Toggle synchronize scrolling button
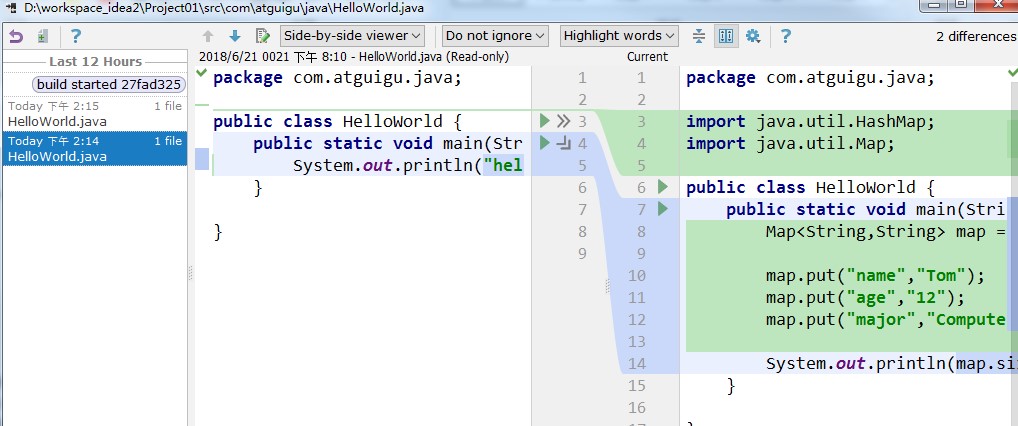 pyautogui.click(x=726, y=36)
